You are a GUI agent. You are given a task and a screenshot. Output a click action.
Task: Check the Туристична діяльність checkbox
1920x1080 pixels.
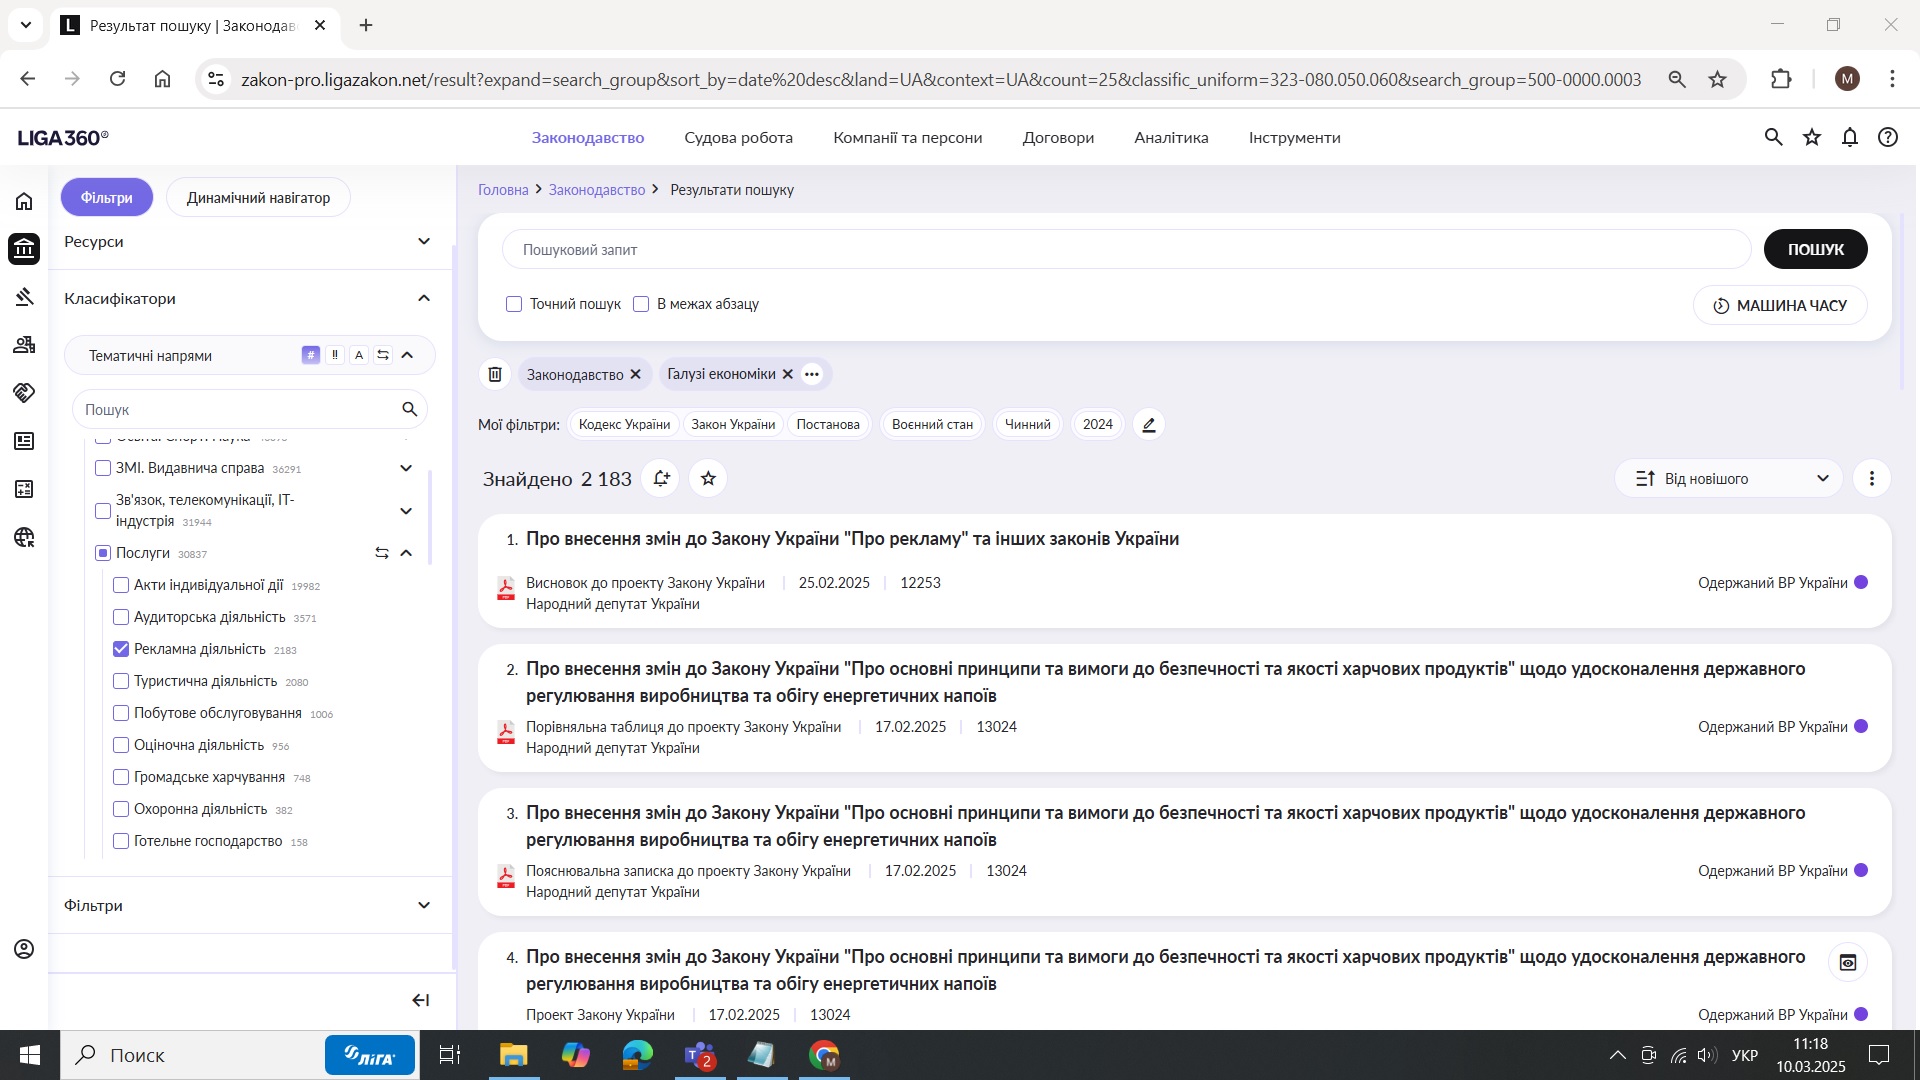click(x=121, y=681)
